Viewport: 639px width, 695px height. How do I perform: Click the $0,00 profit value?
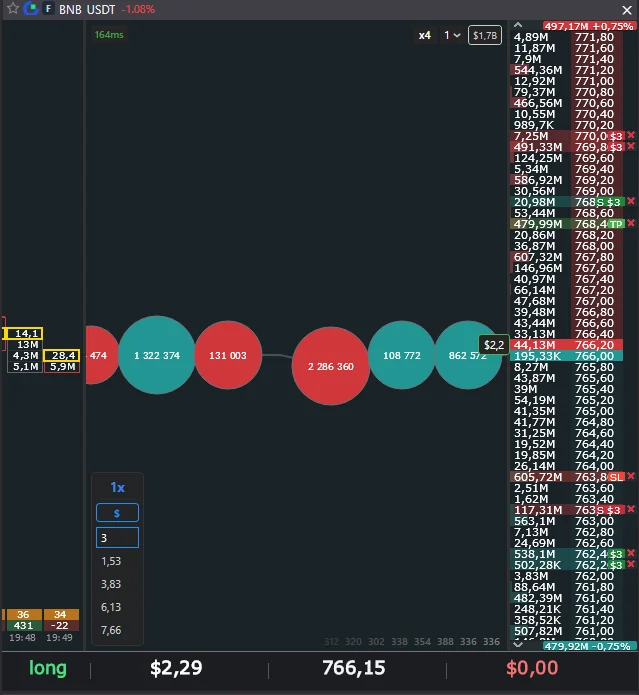point(532,668)
